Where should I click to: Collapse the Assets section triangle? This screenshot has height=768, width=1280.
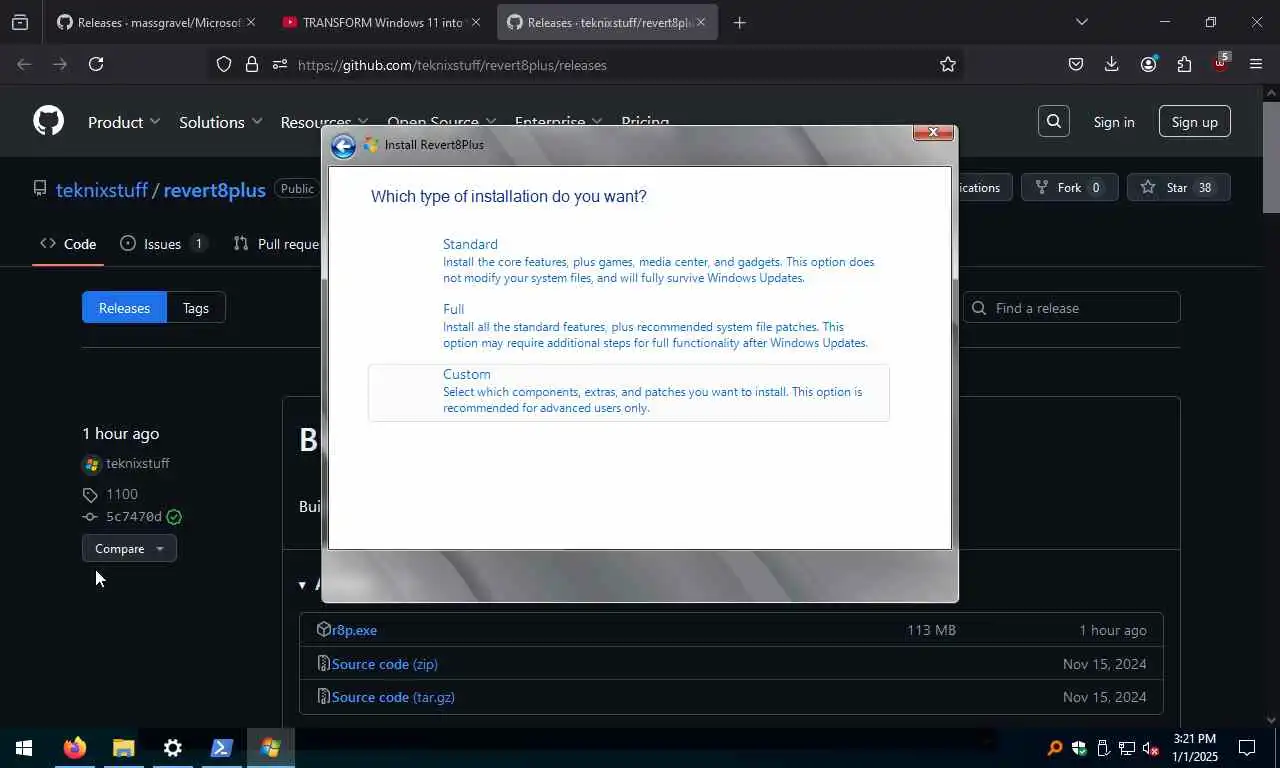click(x=302, y=585)
